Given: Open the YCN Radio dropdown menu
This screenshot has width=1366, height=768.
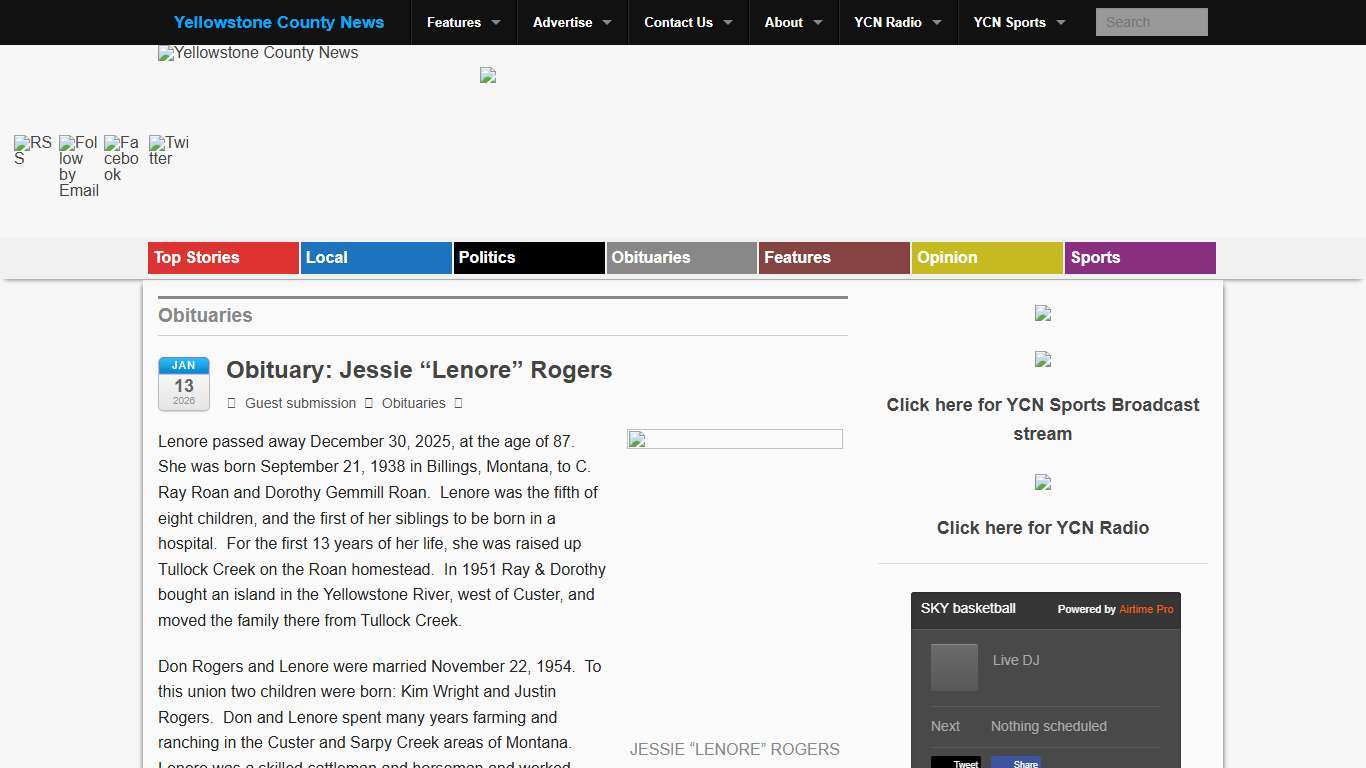Looking at the screenshot, I should [897, 22].
